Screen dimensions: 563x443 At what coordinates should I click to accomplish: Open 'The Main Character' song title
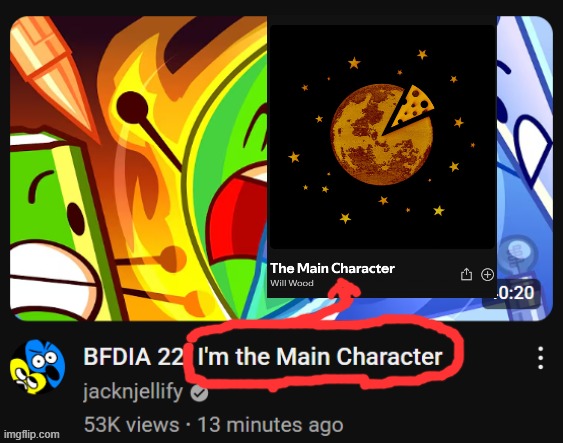point(332,268)
